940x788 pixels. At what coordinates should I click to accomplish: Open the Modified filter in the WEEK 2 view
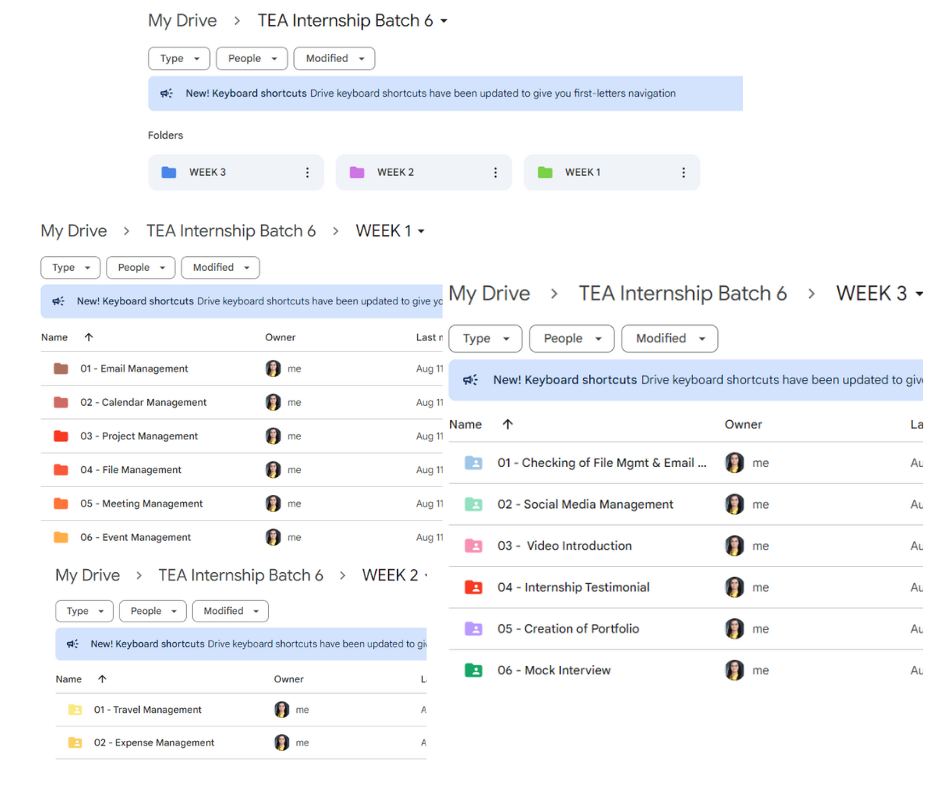coord(230,610)
